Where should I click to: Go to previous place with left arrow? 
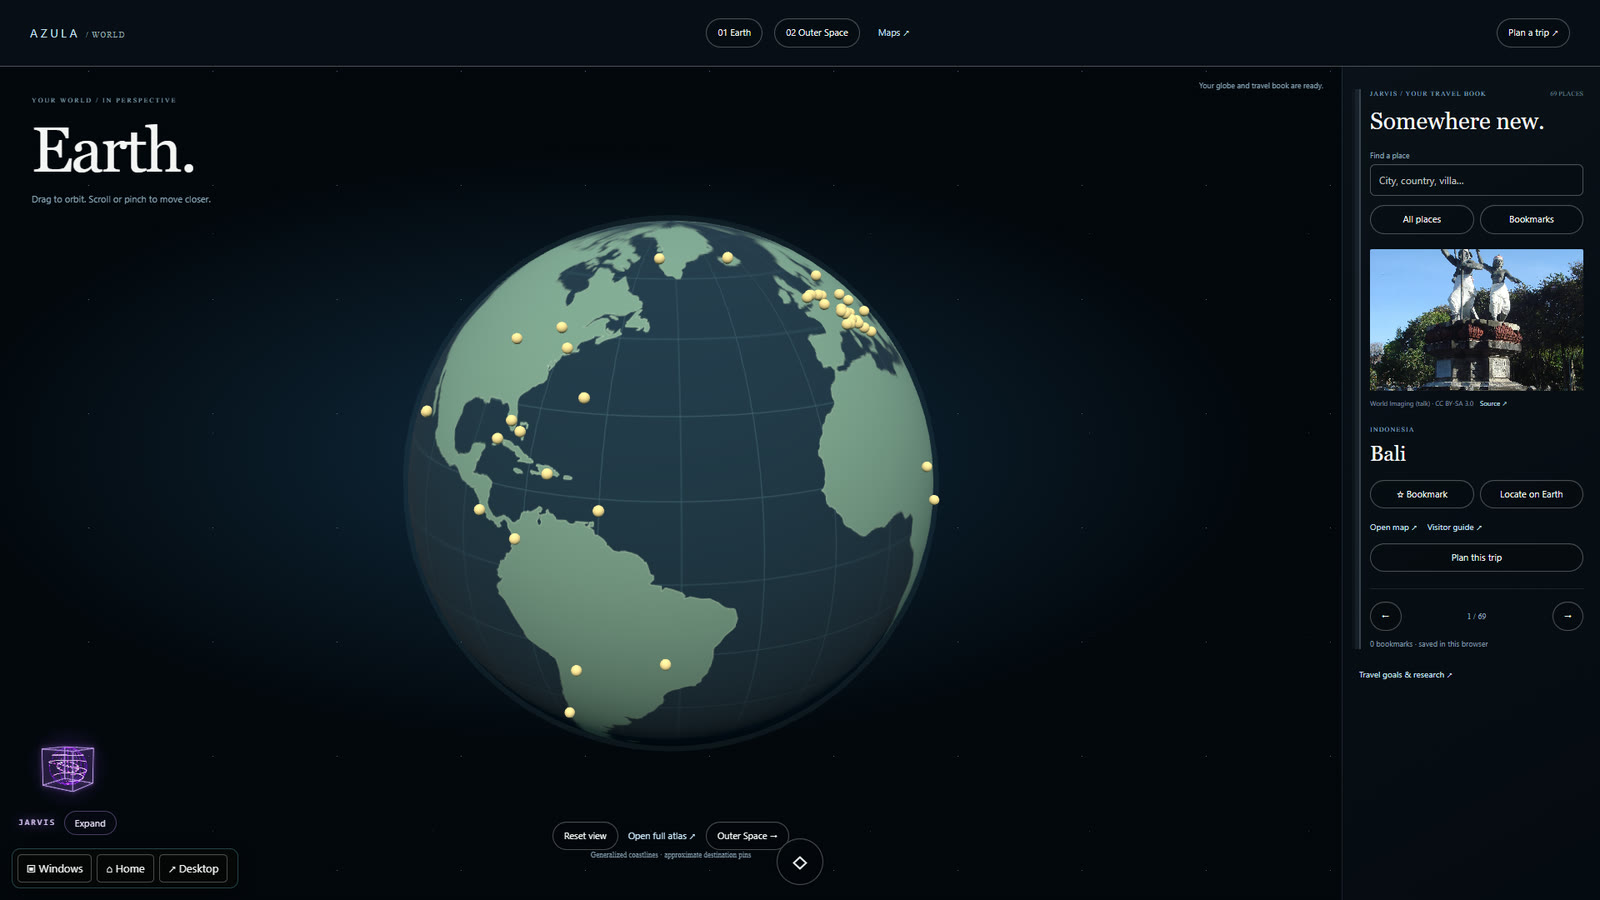click(1385, 616)
